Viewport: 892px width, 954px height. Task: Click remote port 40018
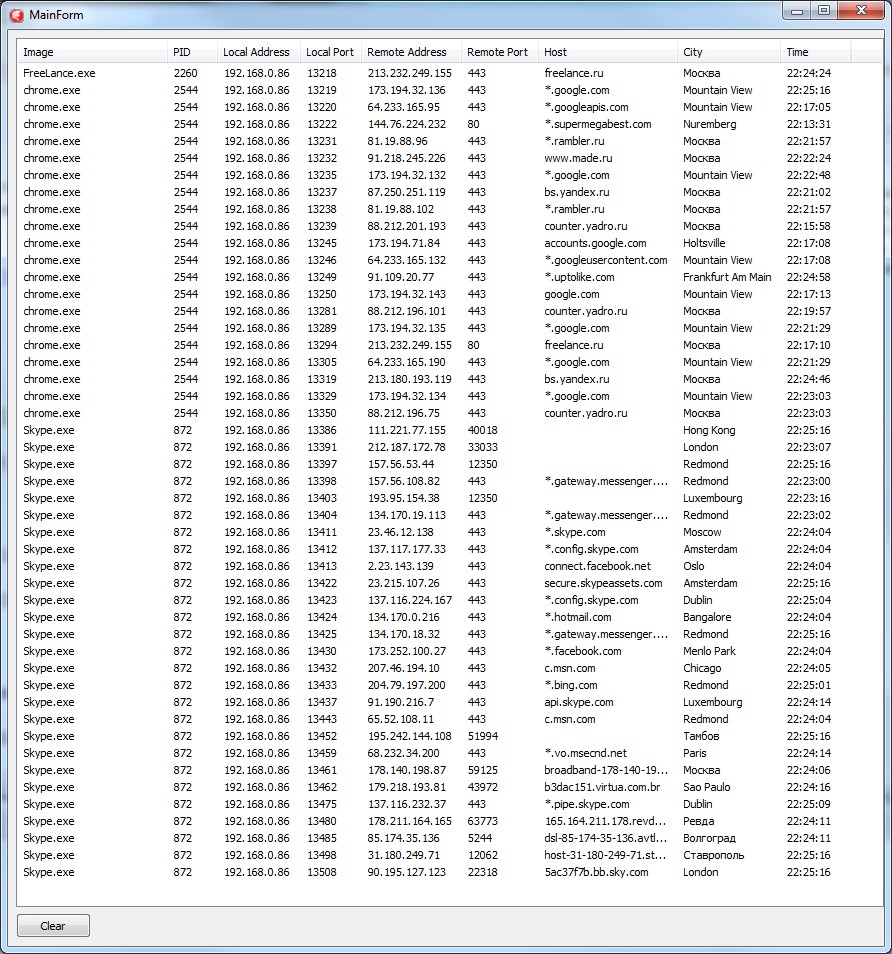[483, 431]
